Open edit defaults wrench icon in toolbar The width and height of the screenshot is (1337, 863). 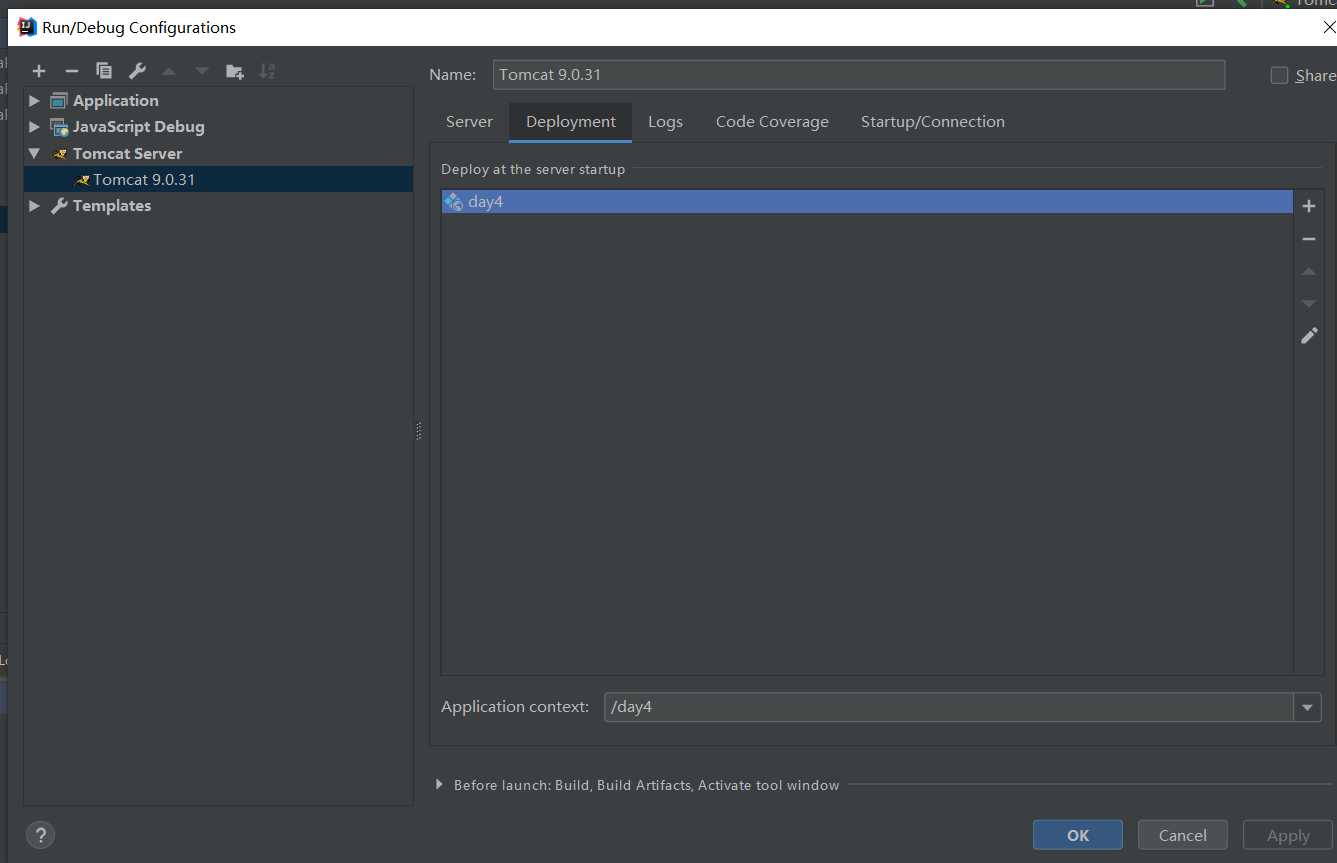pyautogui.click(x=137, y=71)
